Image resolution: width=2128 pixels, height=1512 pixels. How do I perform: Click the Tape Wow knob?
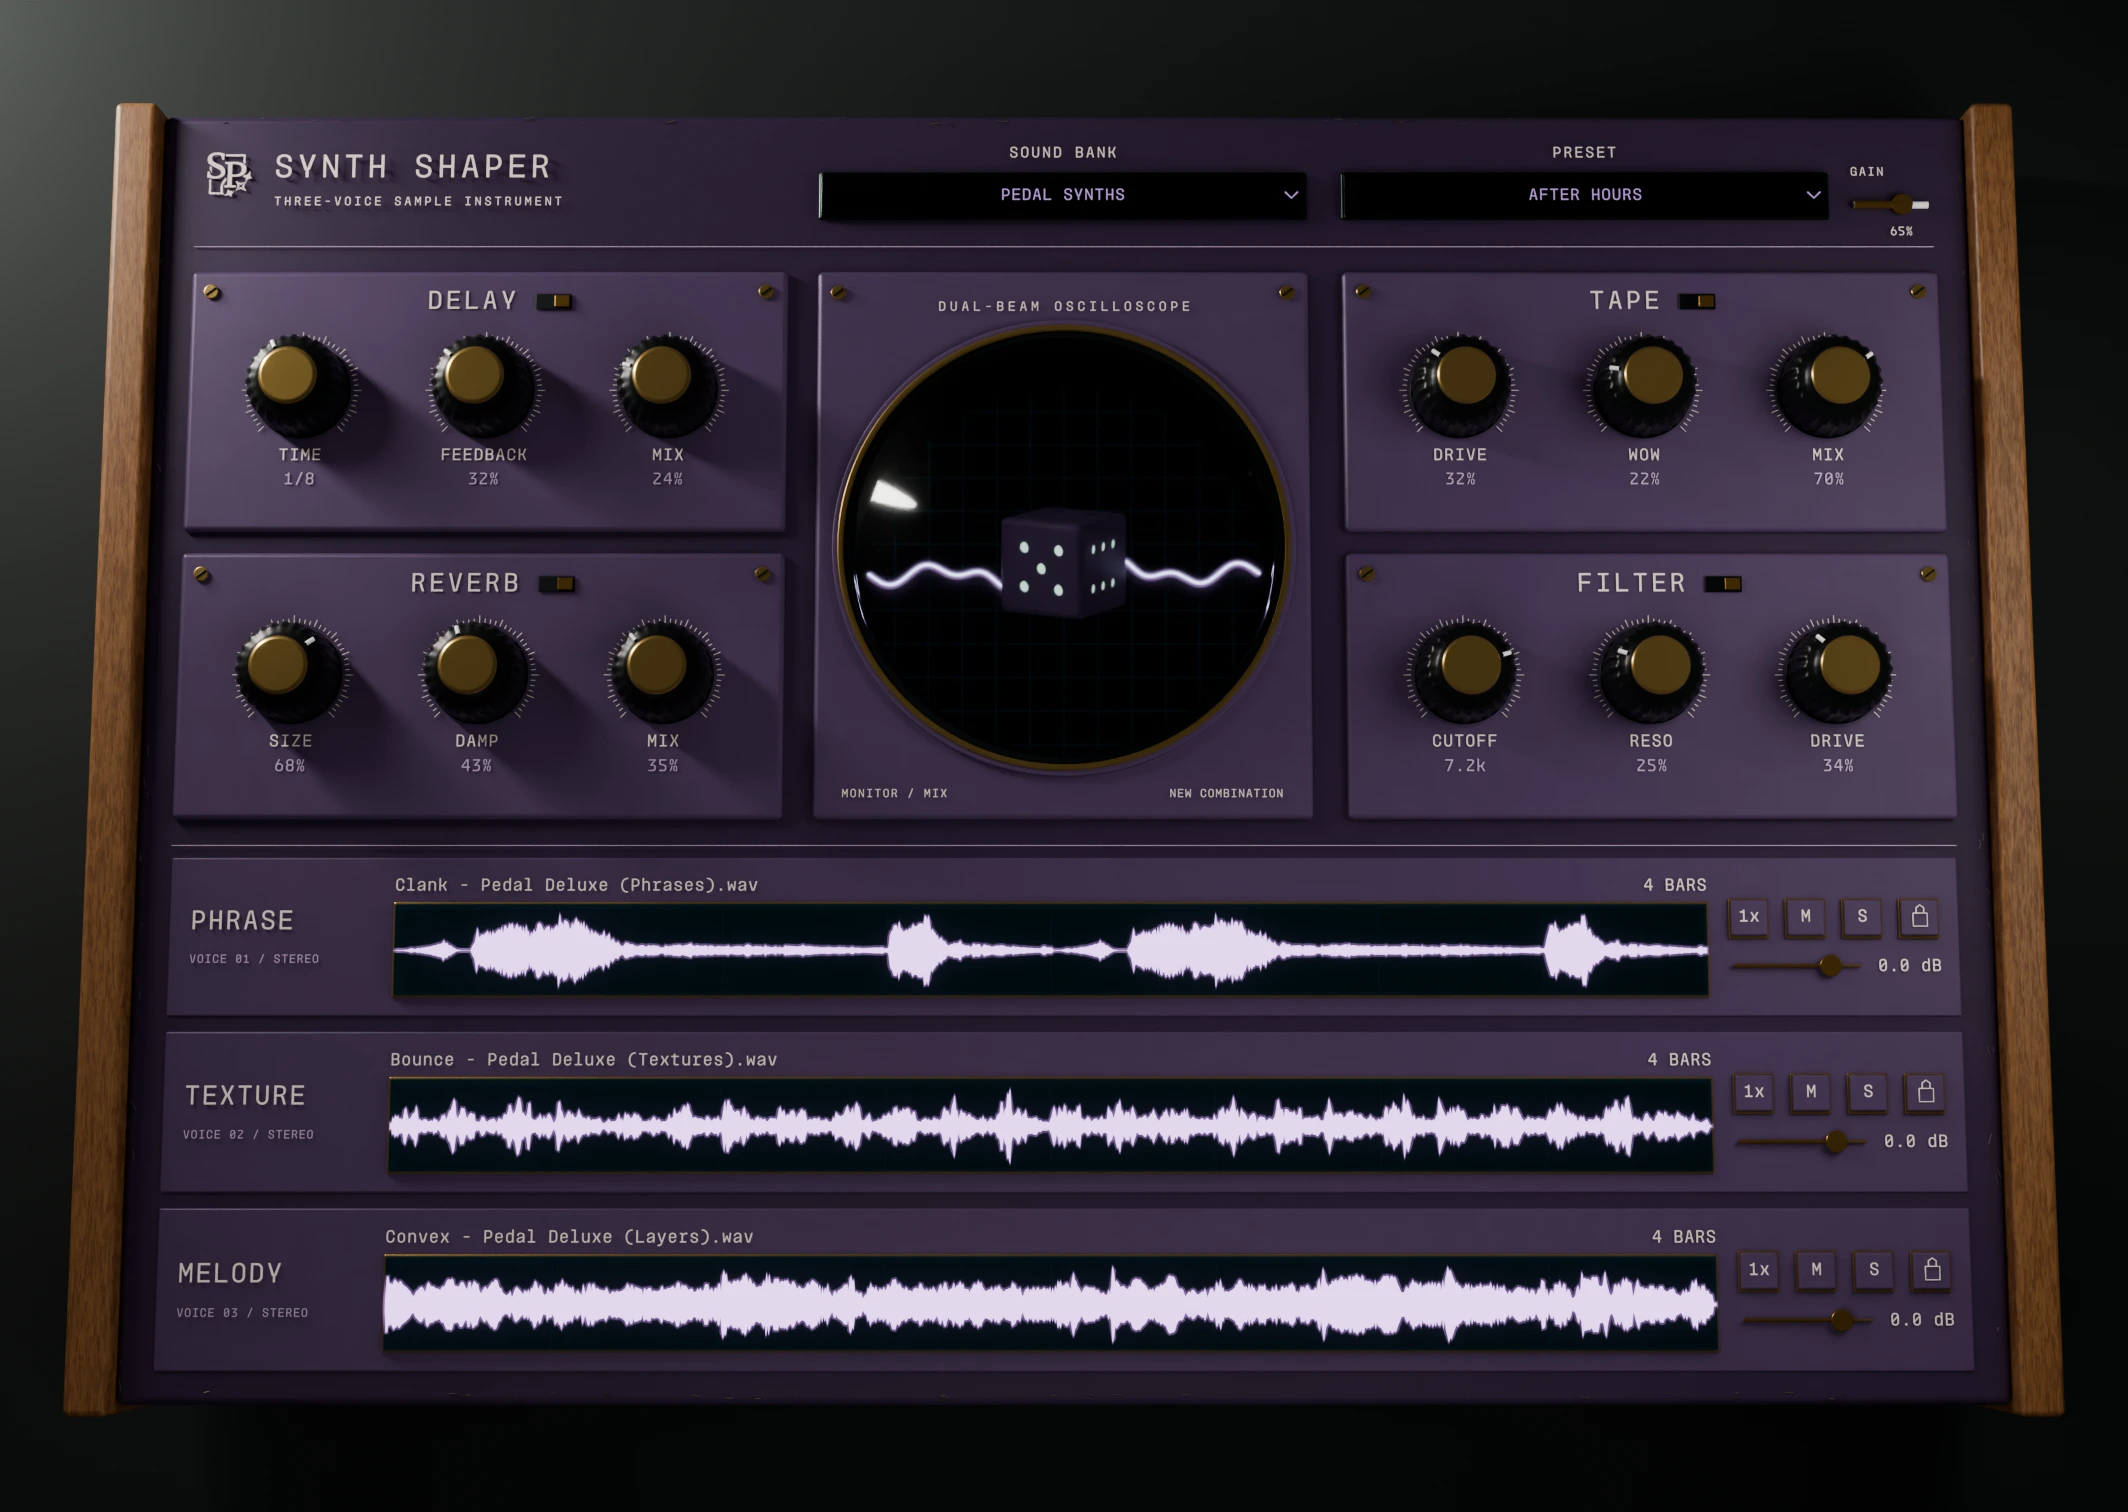tap(1643, 385)
